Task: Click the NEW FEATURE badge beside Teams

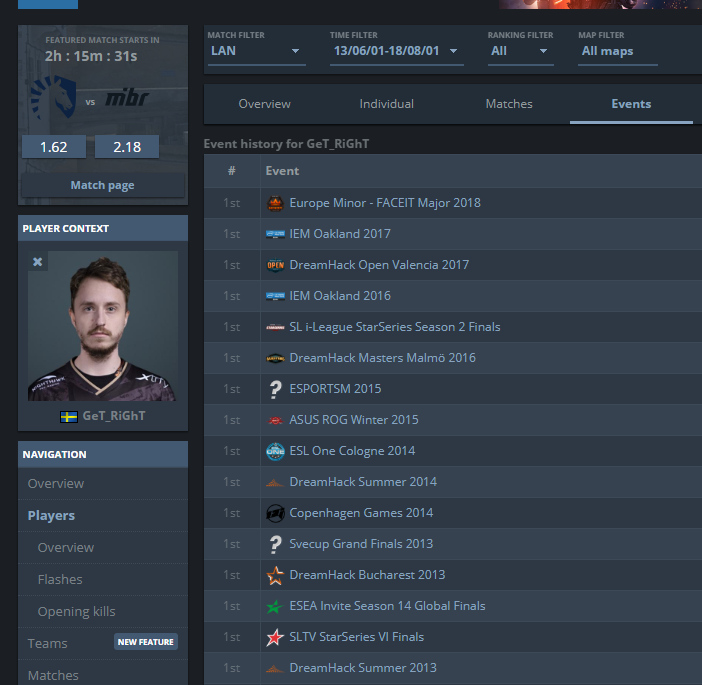Action: point(146,642)
